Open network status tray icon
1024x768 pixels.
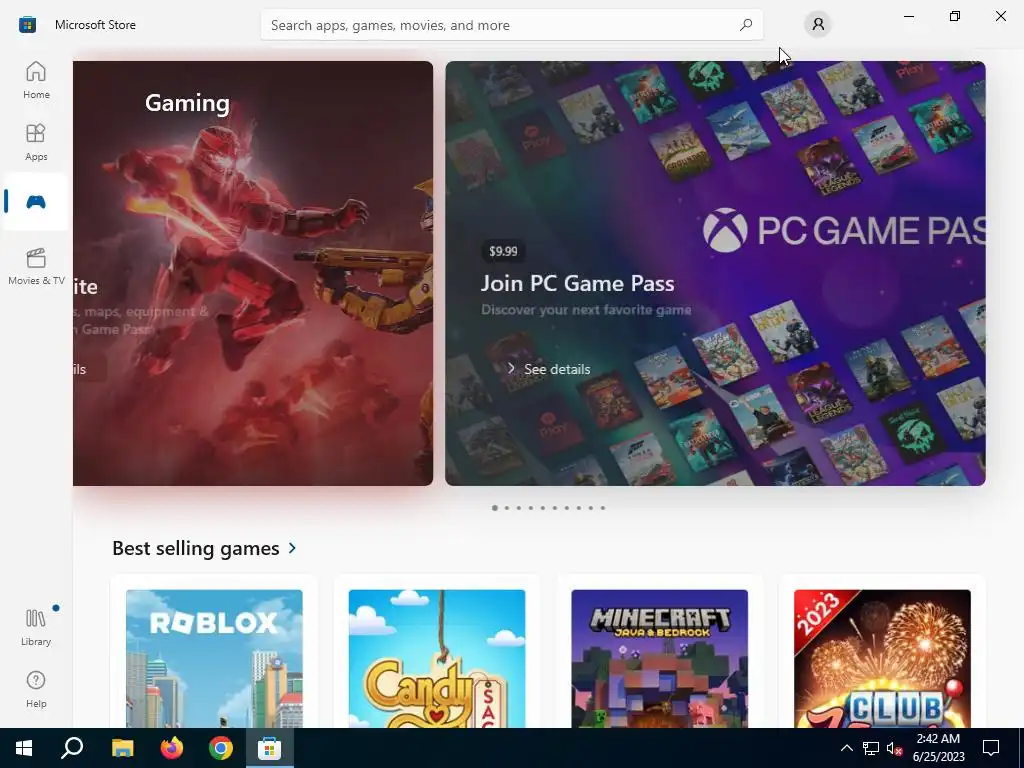871,748
